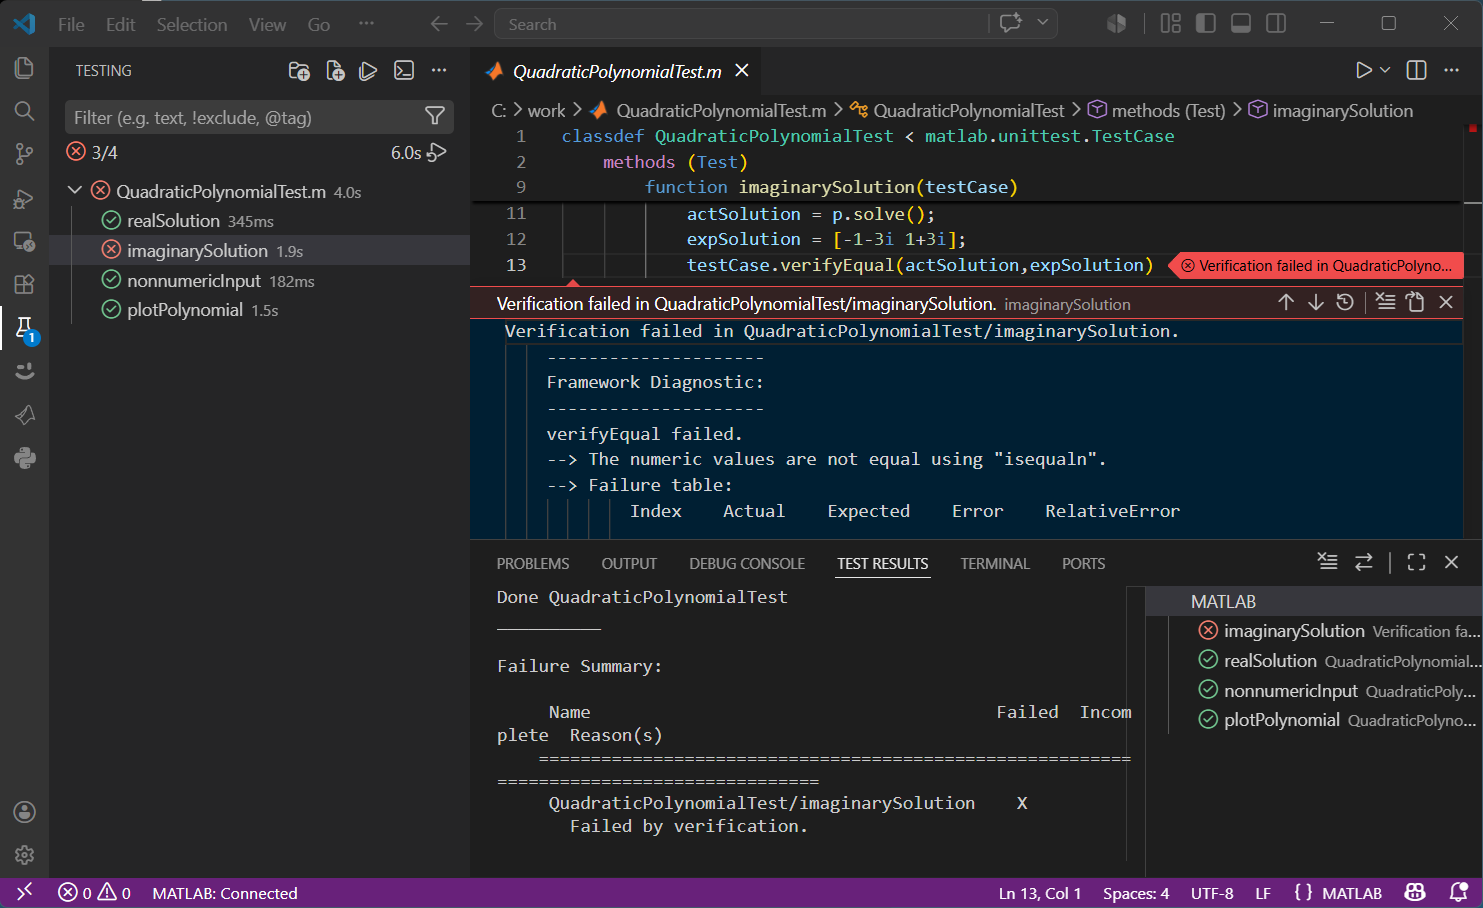Switch to TERMINAL panel tab
The width and height of the screenshot is (1483, 908).
click(995, 564)
